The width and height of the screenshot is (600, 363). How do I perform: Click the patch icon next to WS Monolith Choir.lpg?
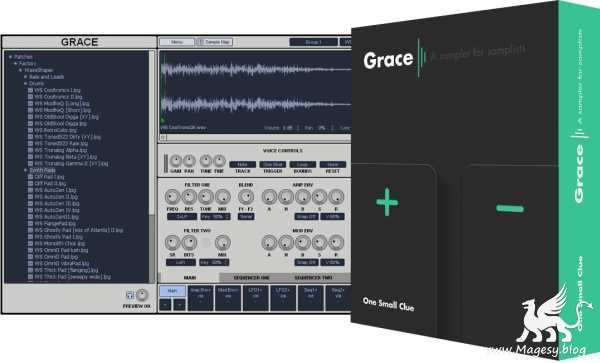[x=30, y=243]
